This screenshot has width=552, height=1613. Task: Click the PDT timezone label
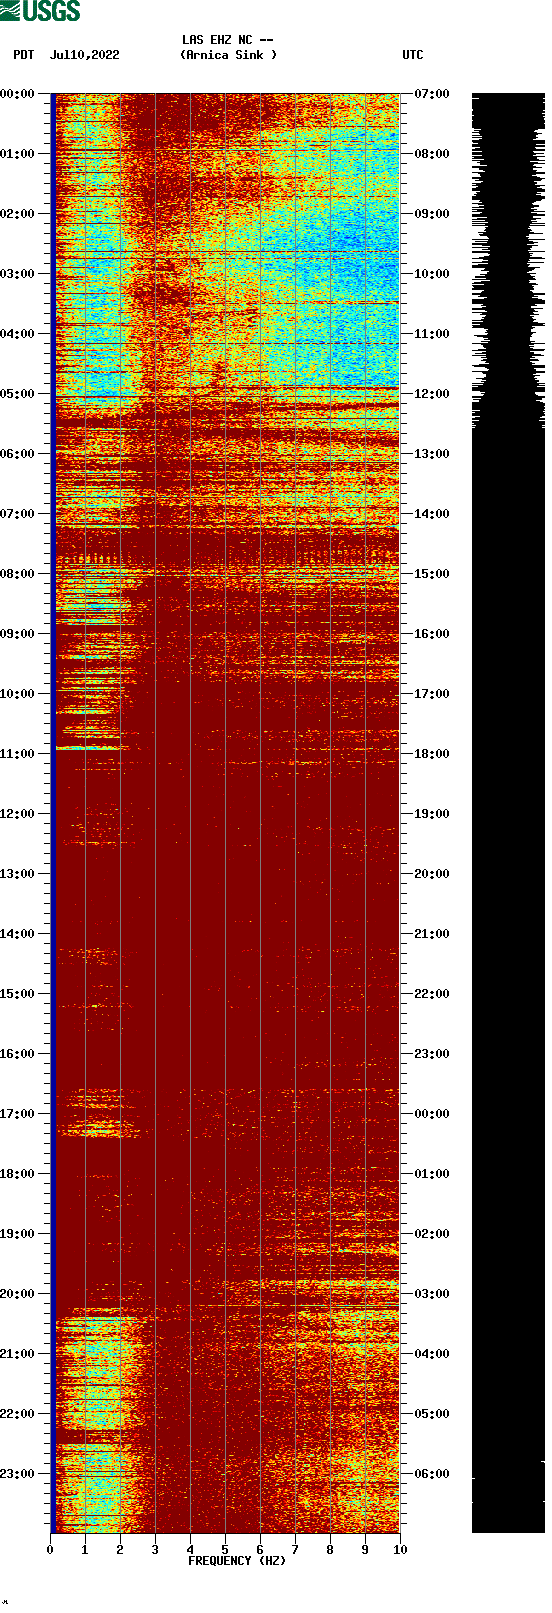pos(24,55)
